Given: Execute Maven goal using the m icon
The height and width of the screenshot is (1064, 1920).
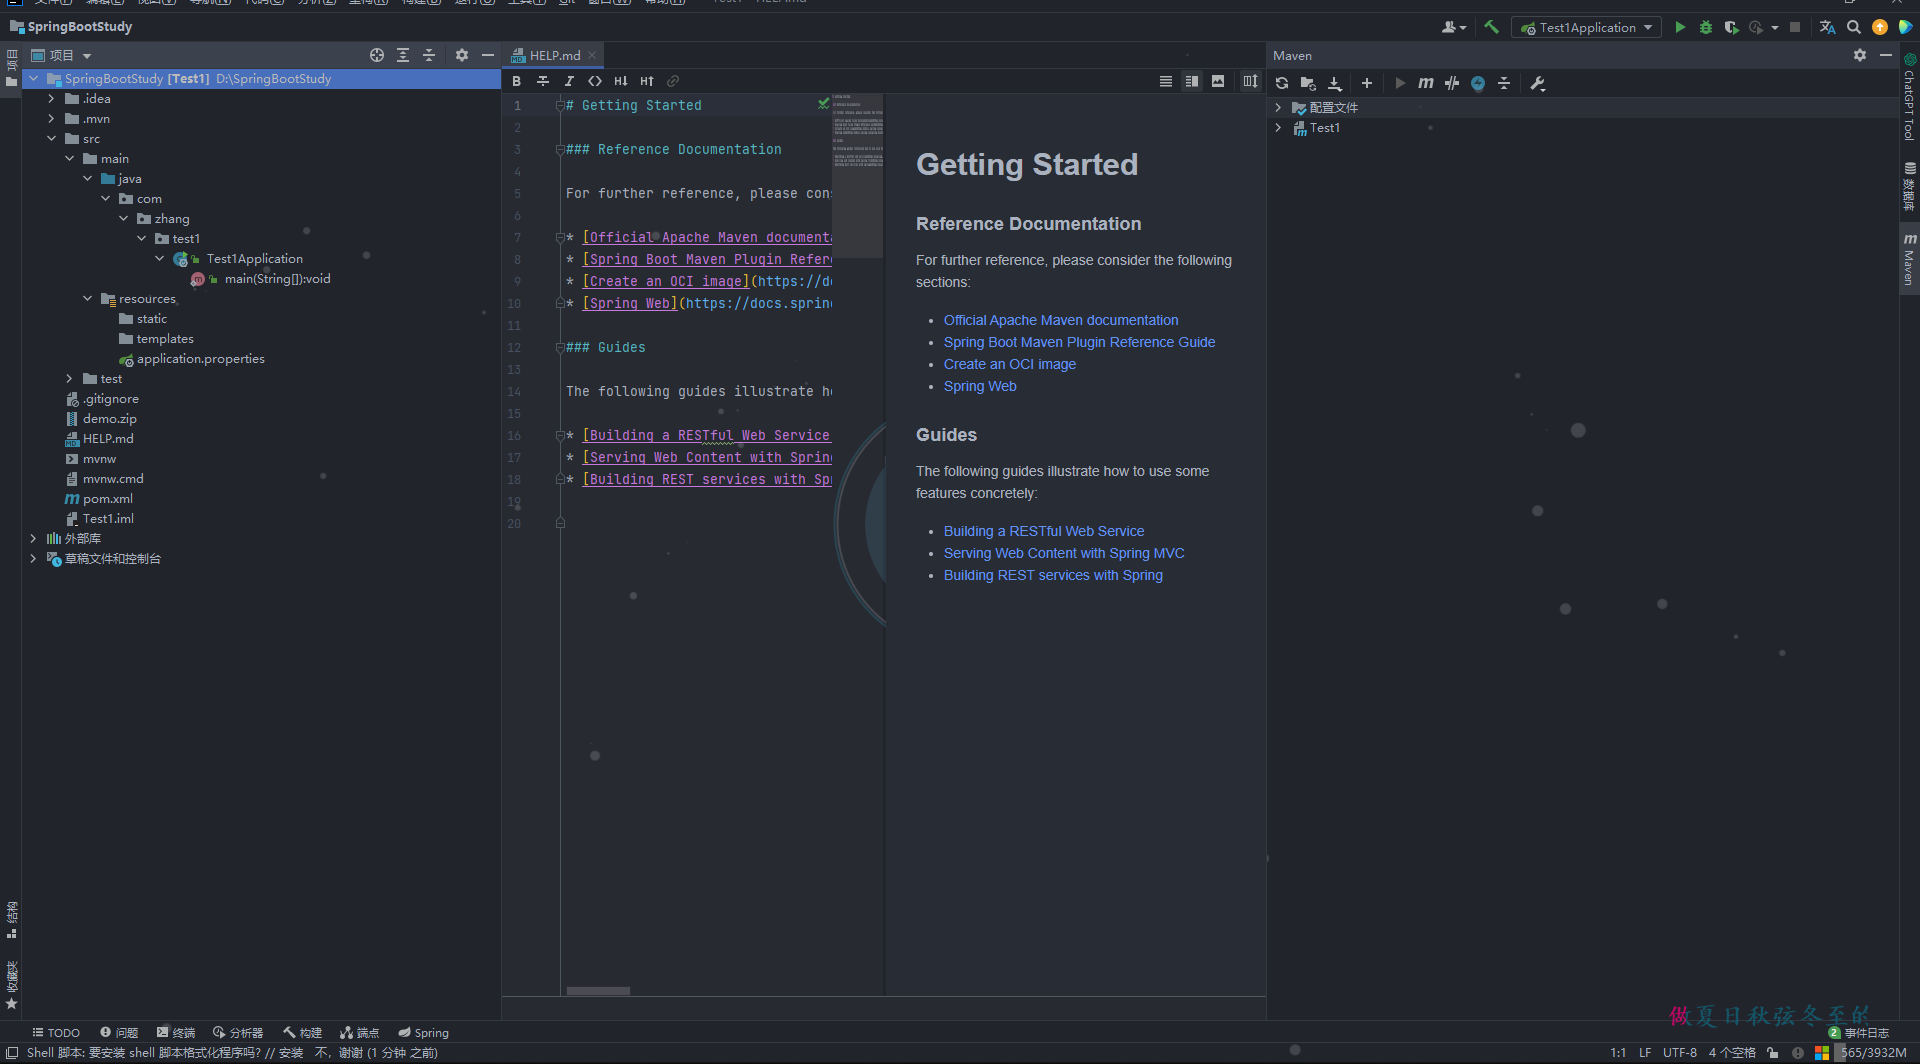Looking at the screenshot, I should pos(1426,83).
